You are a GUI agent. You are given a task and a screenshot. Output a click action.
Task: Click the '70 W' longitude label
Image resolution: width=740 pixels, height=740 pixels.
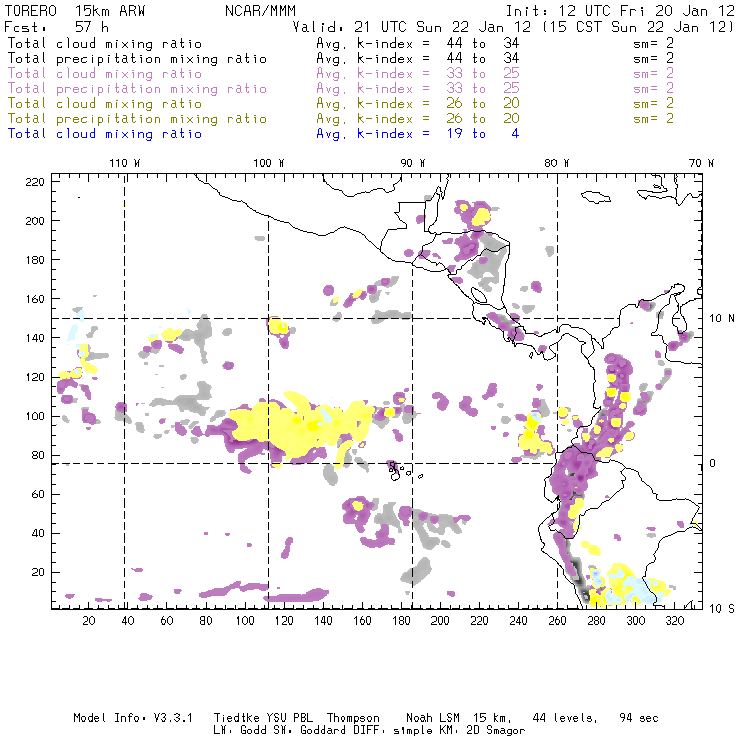[701, 163]
